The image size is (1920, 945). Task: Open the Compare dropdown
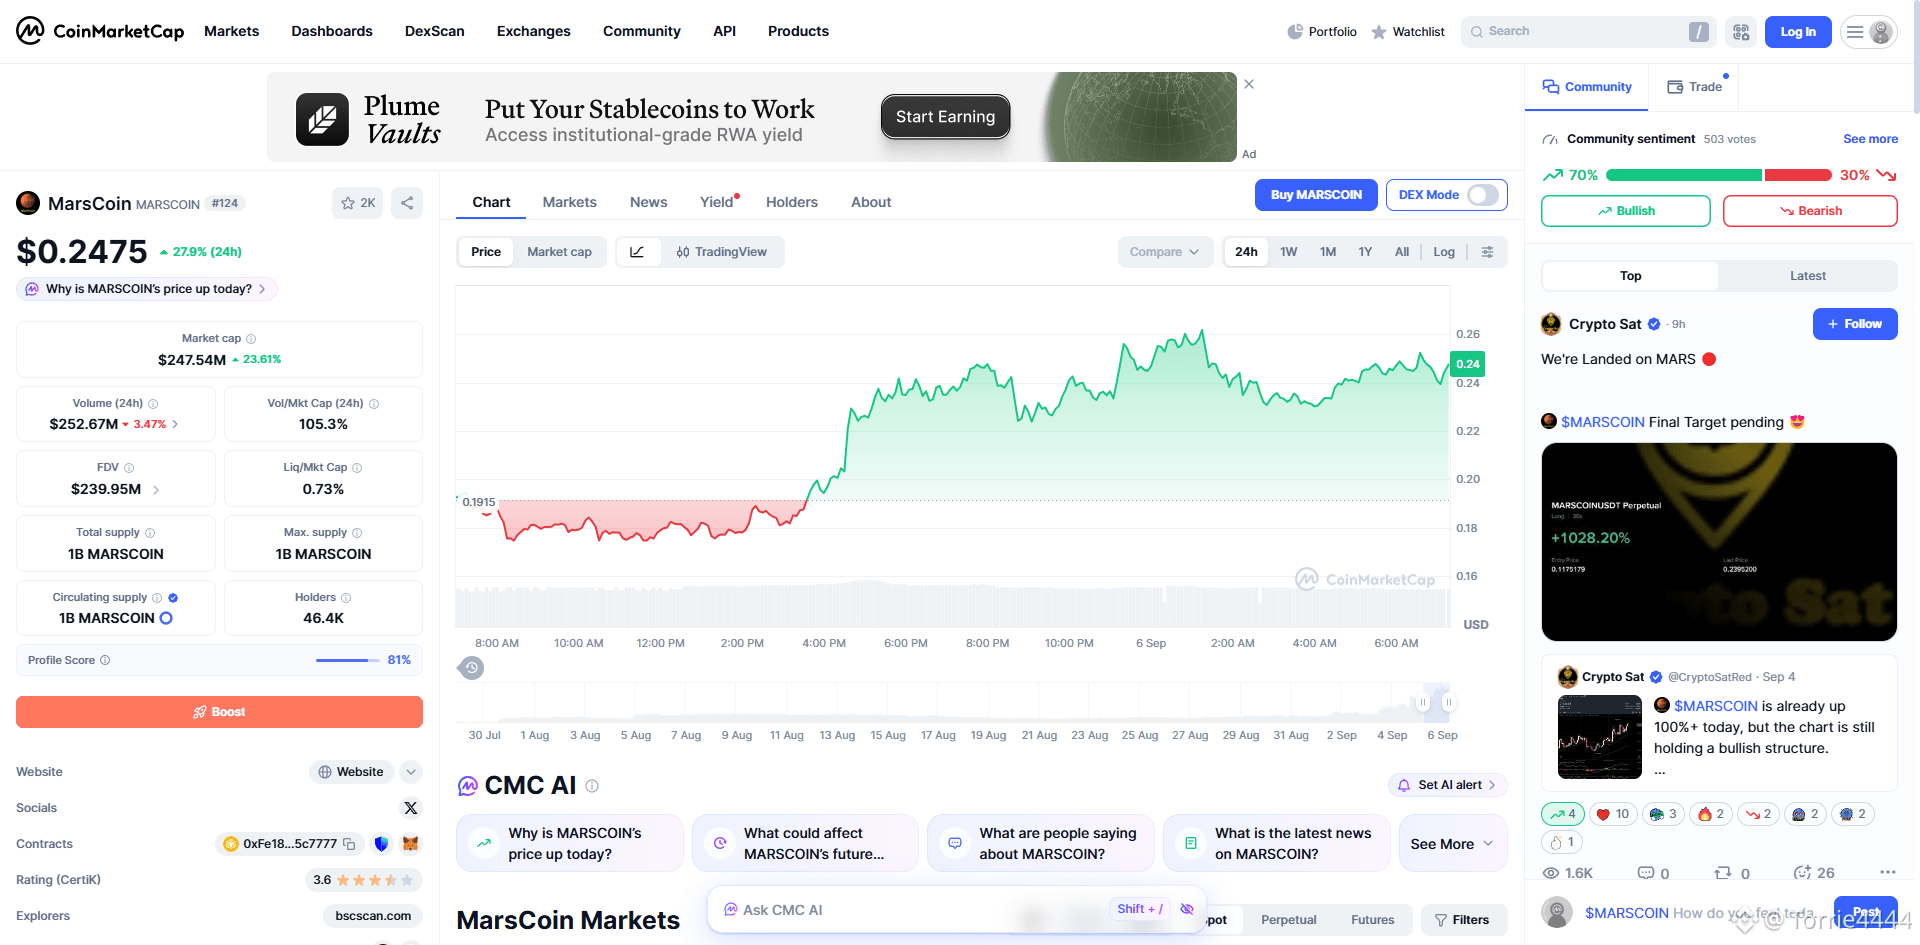tap(1165, 252)
